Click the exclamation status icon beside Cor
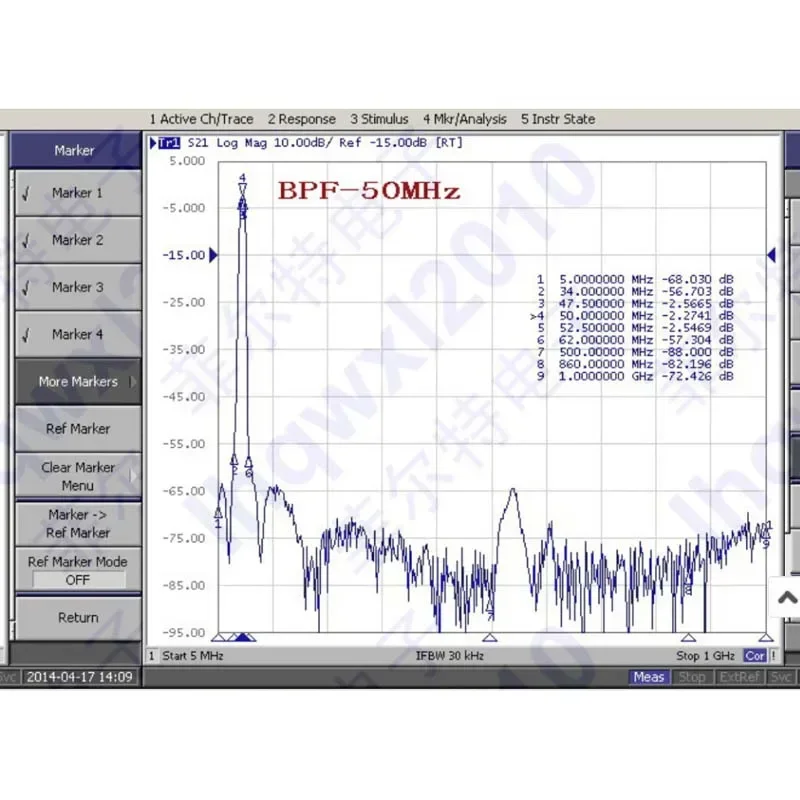 pos(773,656)
